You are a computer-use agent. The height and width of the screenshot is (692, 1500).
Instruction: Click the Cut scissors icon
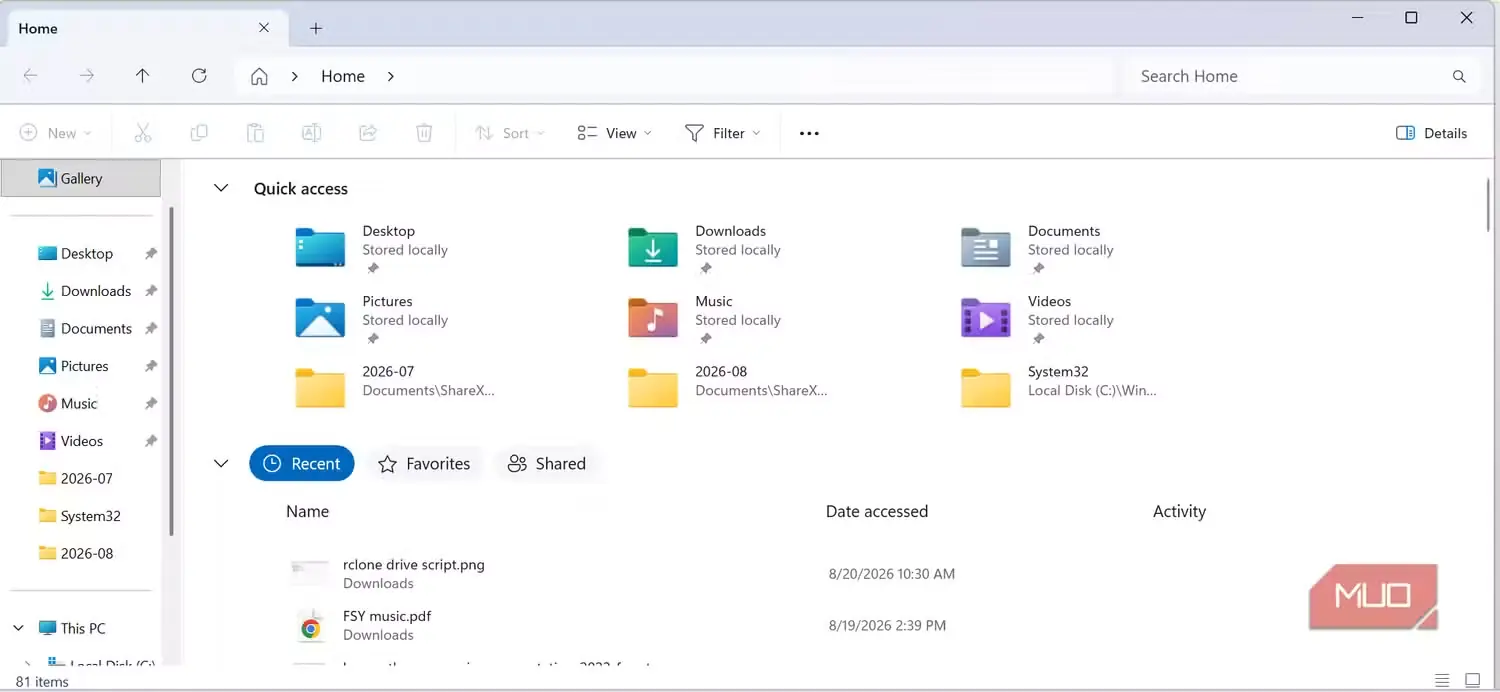(x=143, y=133)
